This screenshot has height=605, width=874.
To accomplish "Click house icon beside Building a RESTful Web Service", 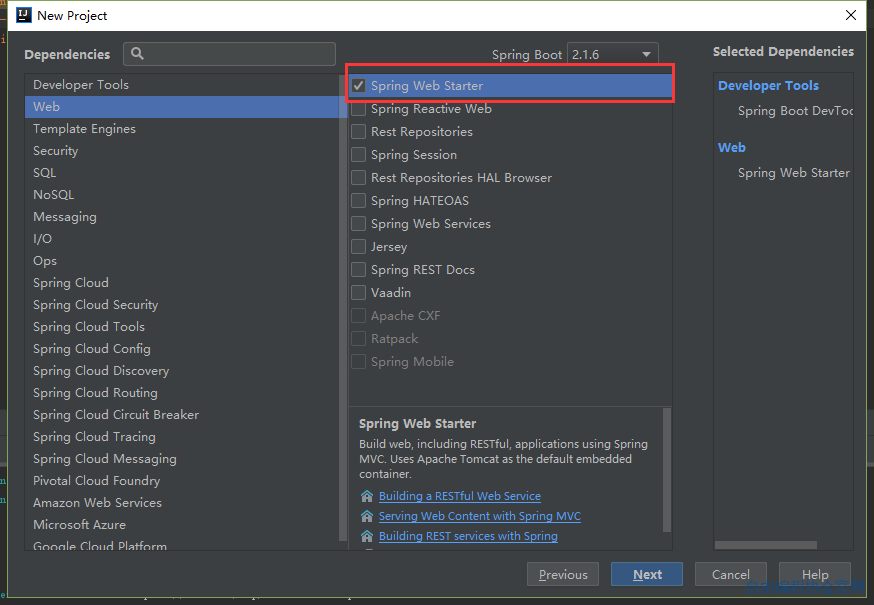I will pos(367,496).
